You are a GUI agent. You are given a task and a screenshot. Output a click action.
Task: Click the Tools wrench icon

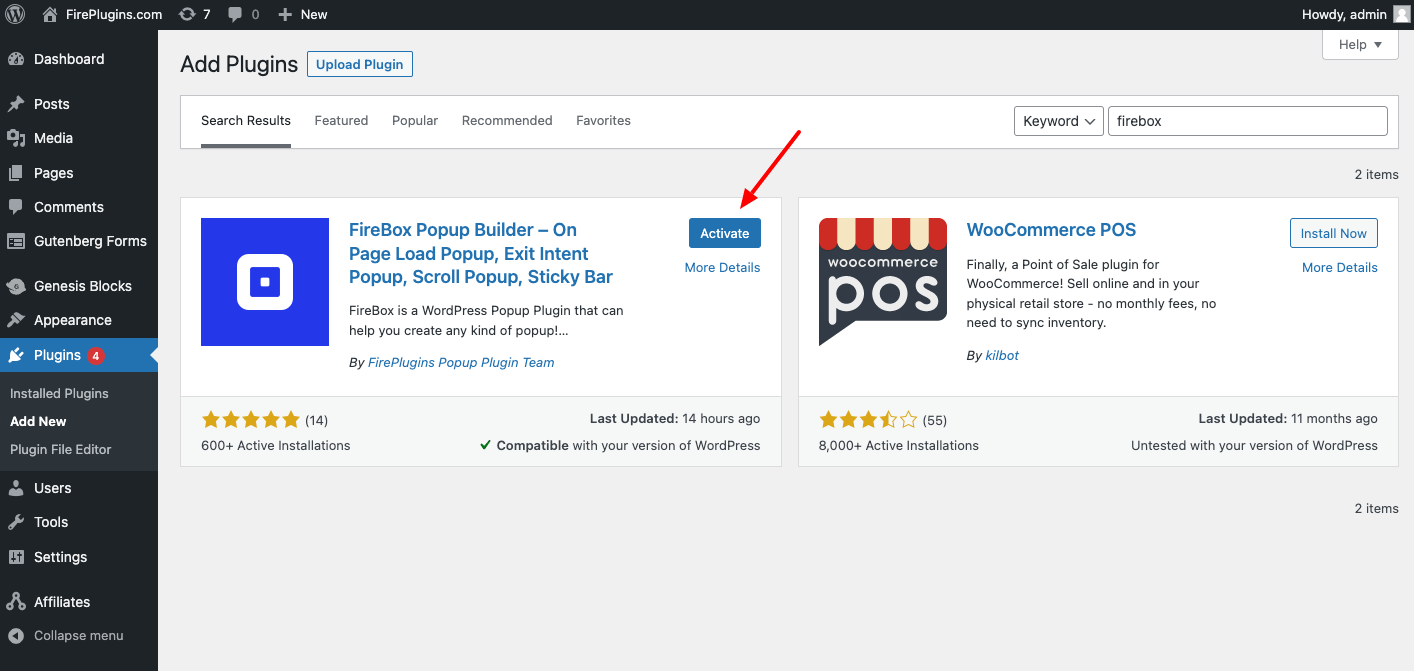point(16,522)
